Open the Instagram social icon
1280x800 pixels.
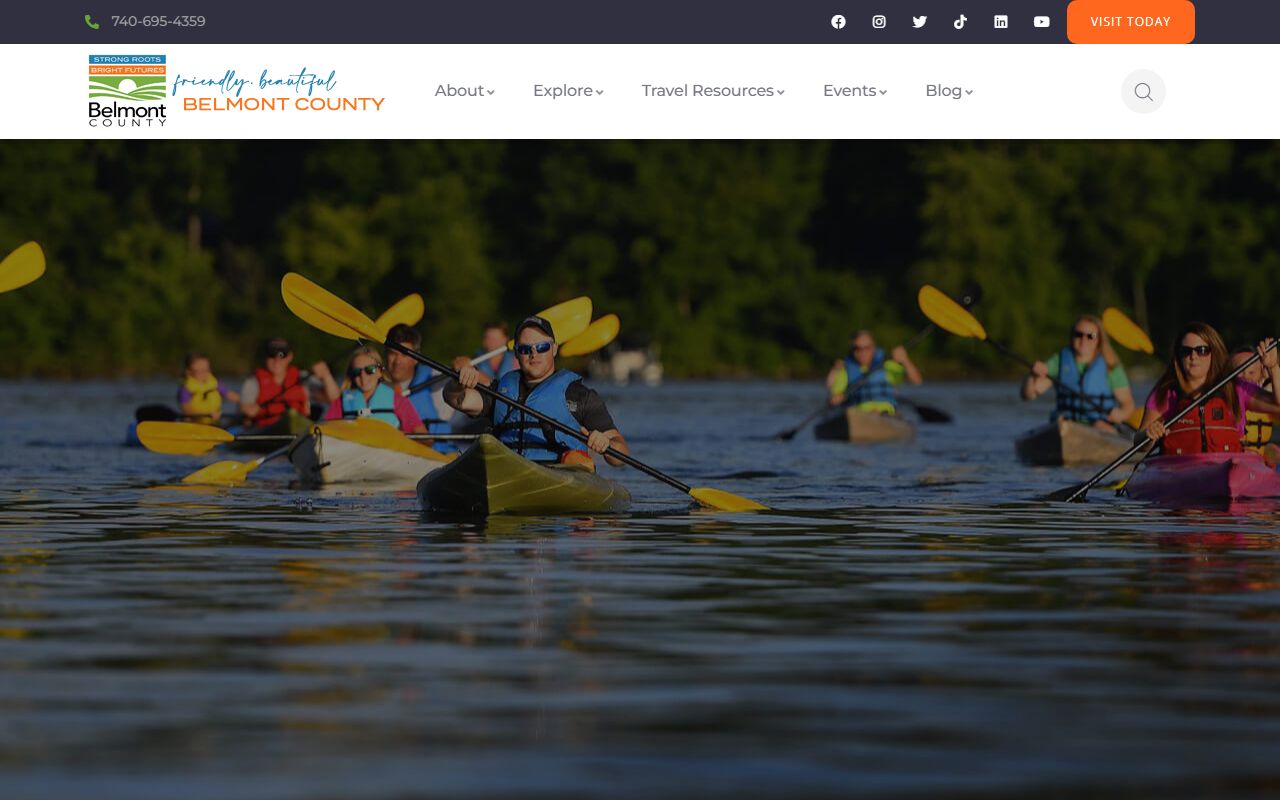pos(879,22)
